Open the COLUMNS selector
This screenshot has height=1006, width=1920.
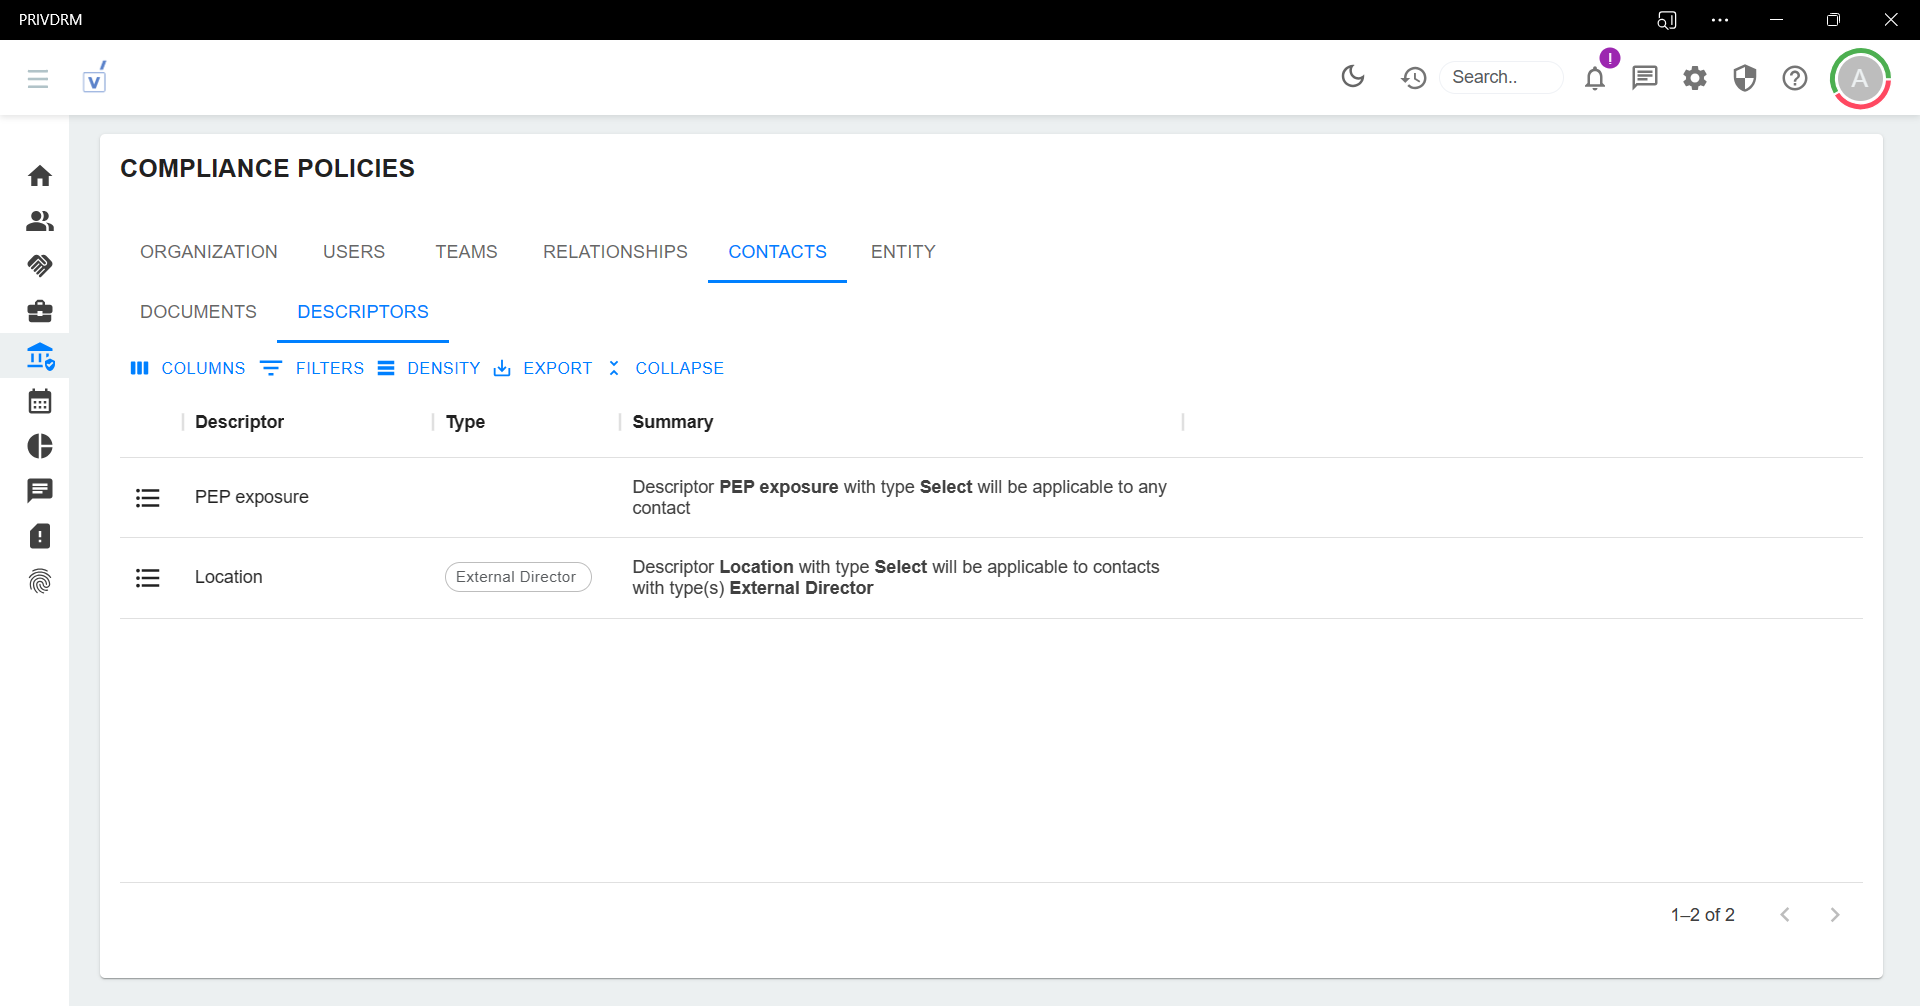coord(188,368)
